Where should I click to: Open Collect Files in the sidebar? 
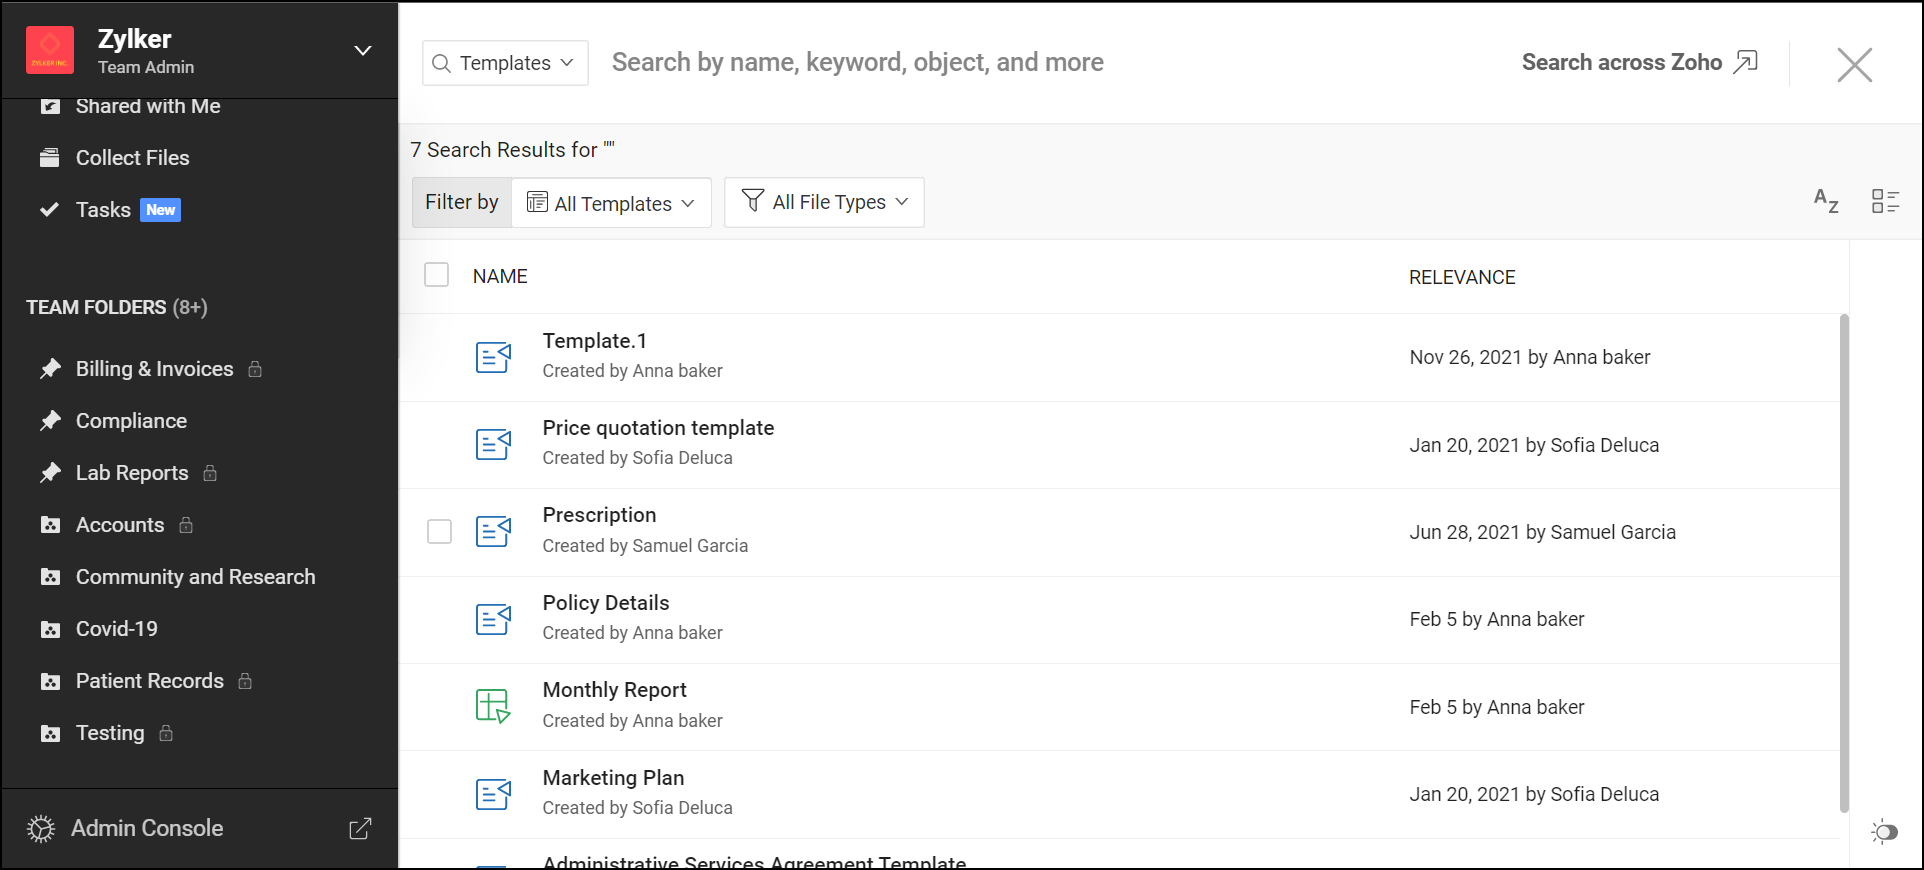point(132,158)
